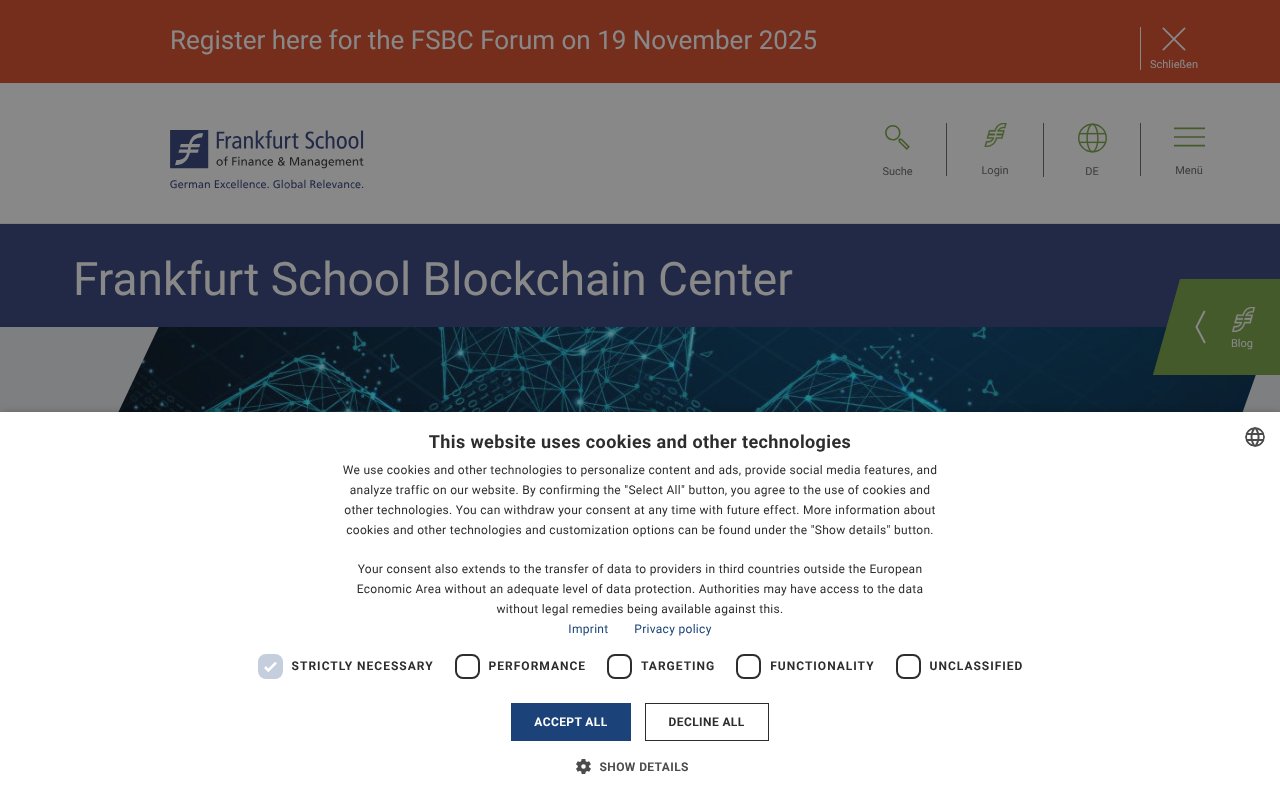The image size is (1280, 800).
Task: Enable the Functionality cookies checkbox
Action: (749, 666)
